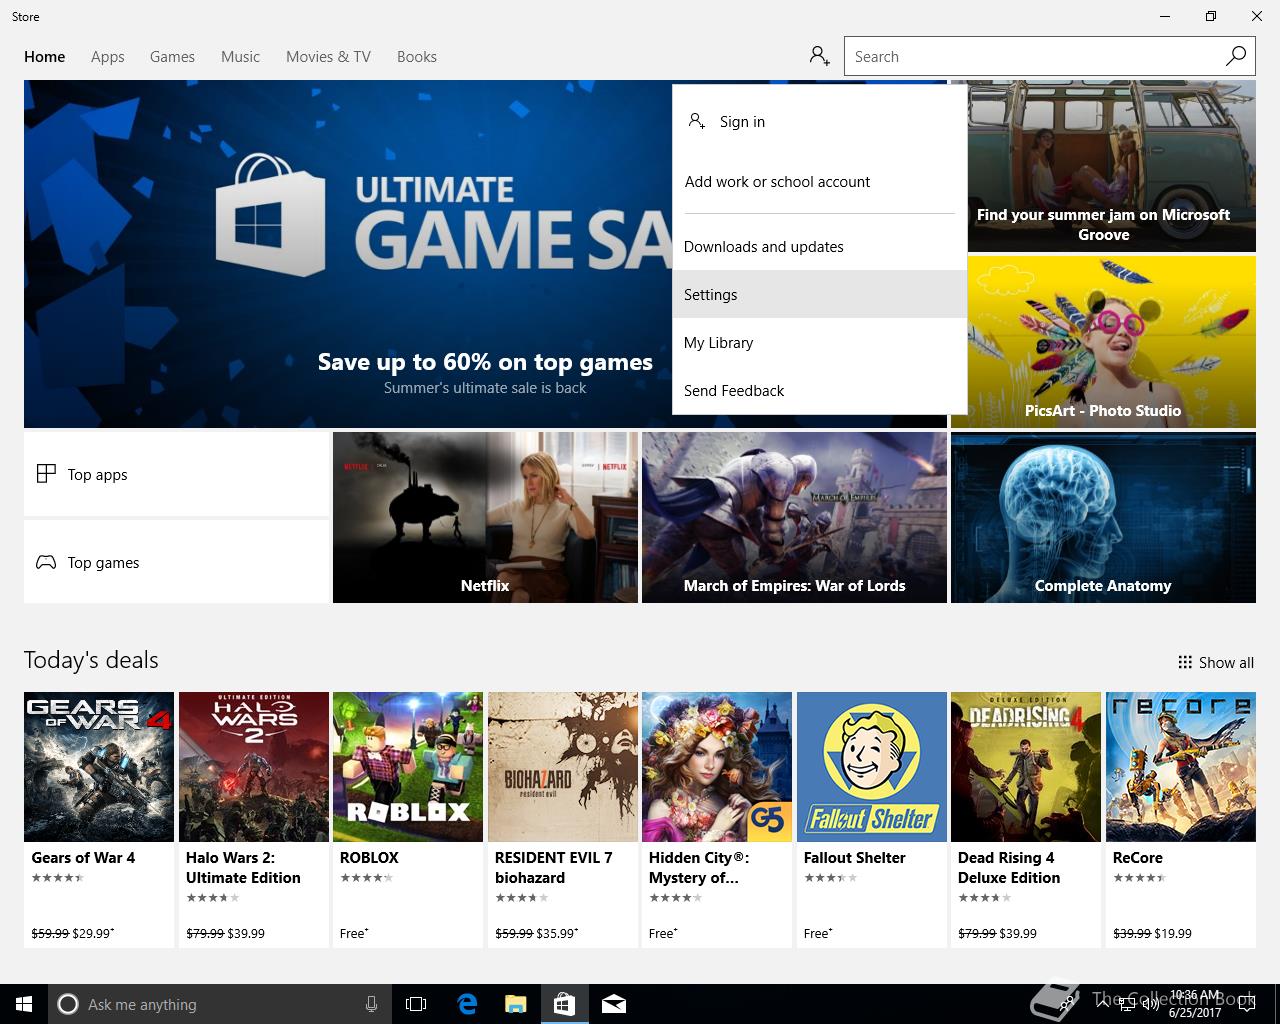The width and height of the screenshot is (1280, 1024).
Task: Click the Store icon on the taskbar
Action: [x=564, y=1004]
